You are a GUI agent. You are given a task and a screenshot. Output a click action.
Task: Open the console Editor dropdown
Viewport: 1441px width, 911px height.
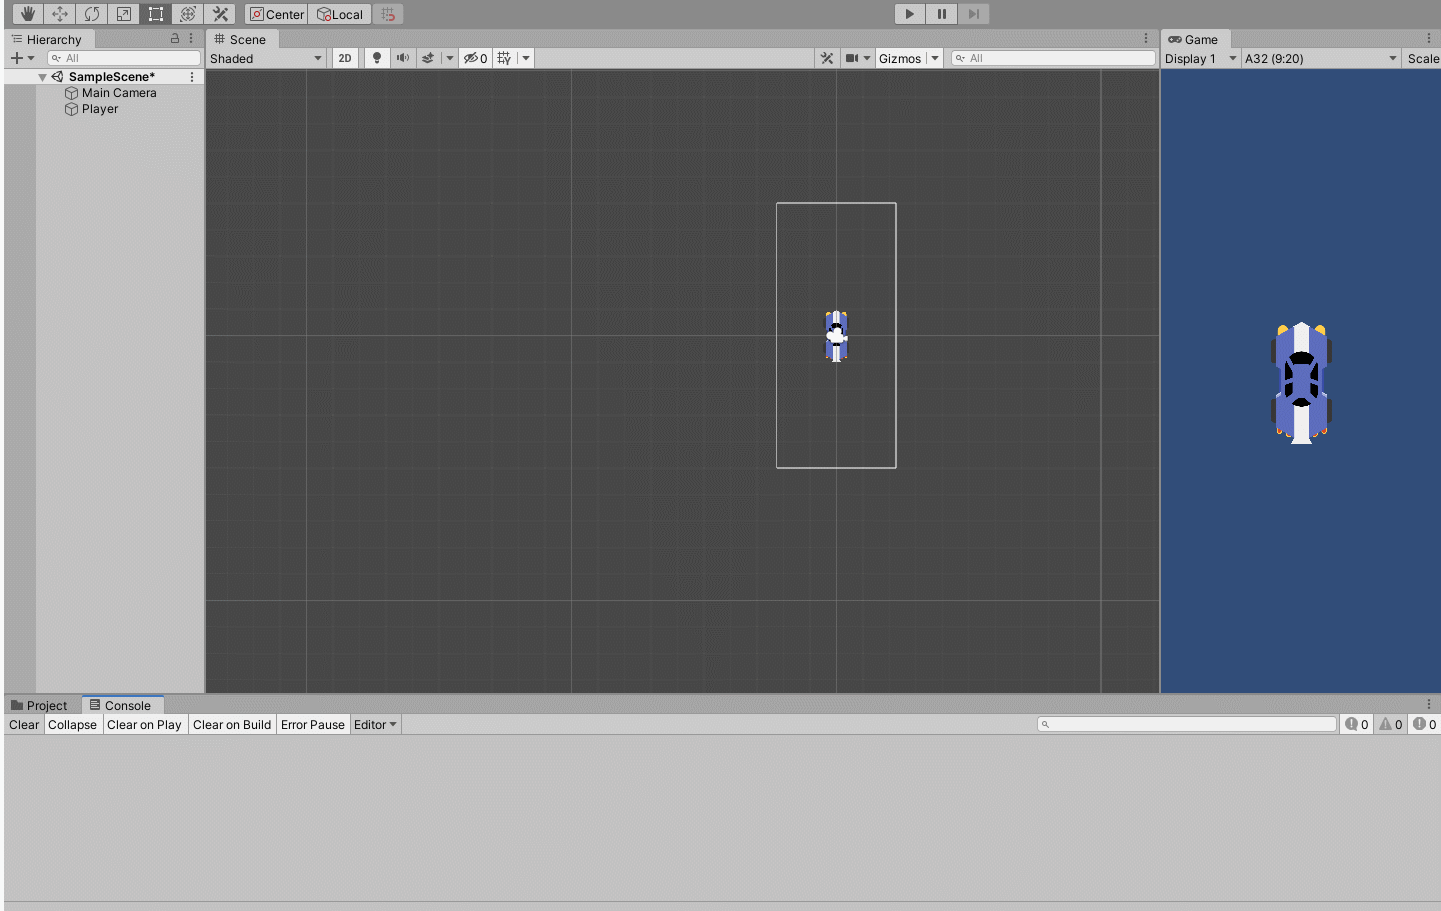(376, 725)
